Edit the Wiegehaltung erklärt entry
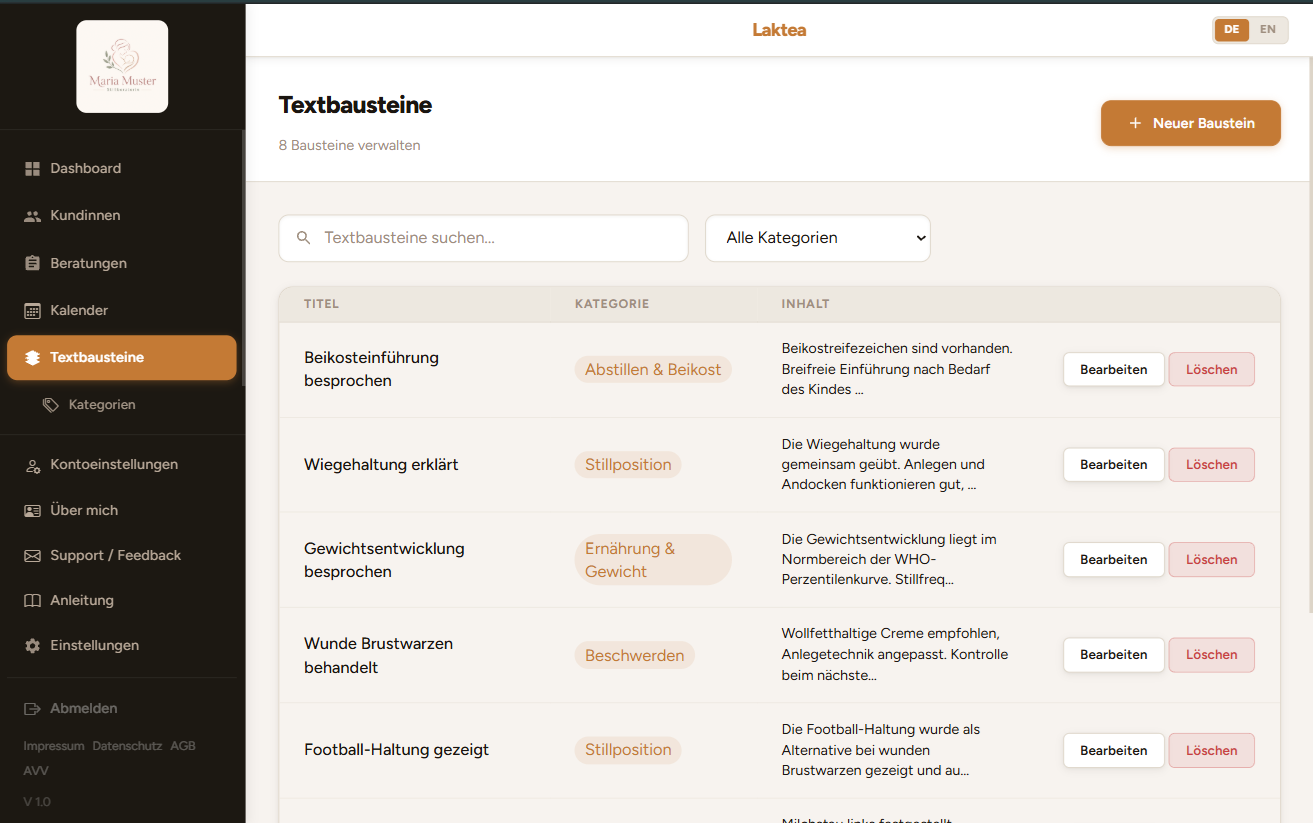The height and width of the screenshot is (823, 1314). tap(1114, 465)
